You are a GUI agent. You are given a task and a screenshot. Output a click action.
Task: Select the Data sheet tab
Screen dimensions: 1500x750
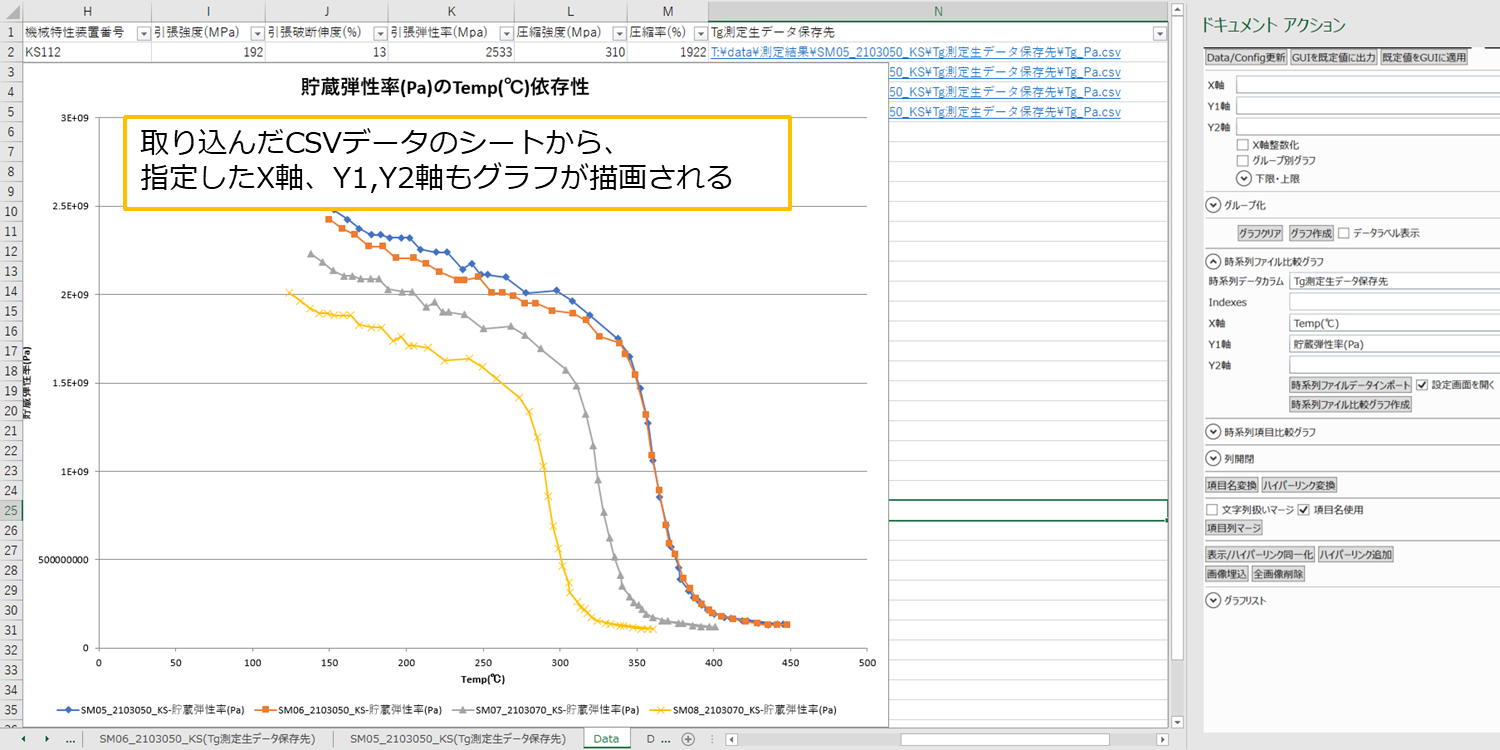[606, 739]
